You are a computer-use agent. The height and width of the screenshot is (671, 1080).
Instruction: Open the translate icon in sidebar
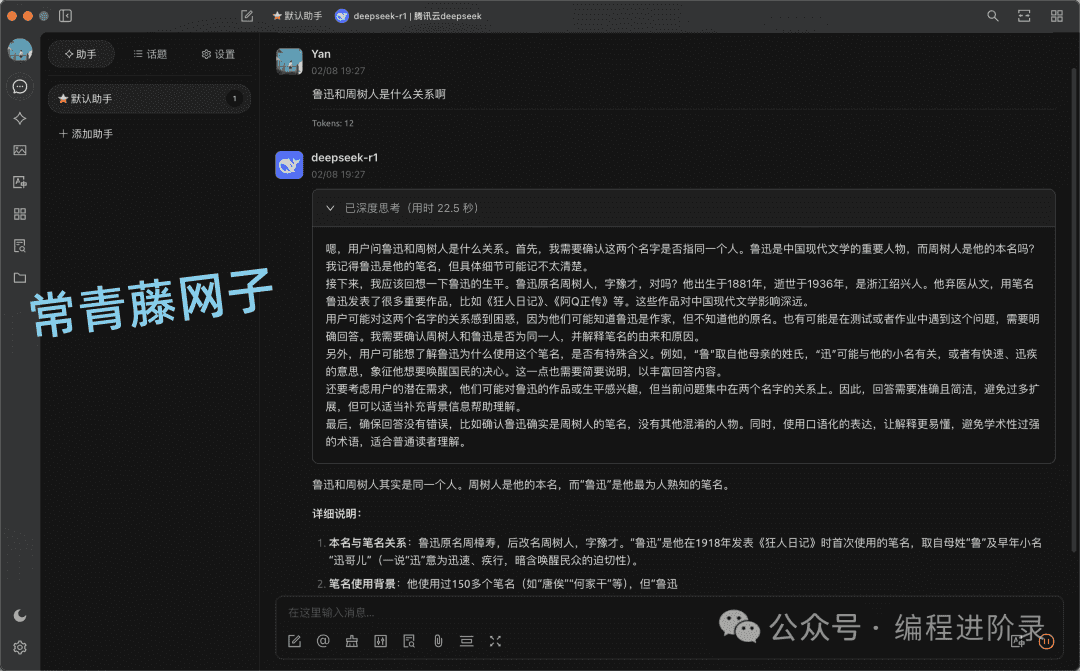point(20,183)
